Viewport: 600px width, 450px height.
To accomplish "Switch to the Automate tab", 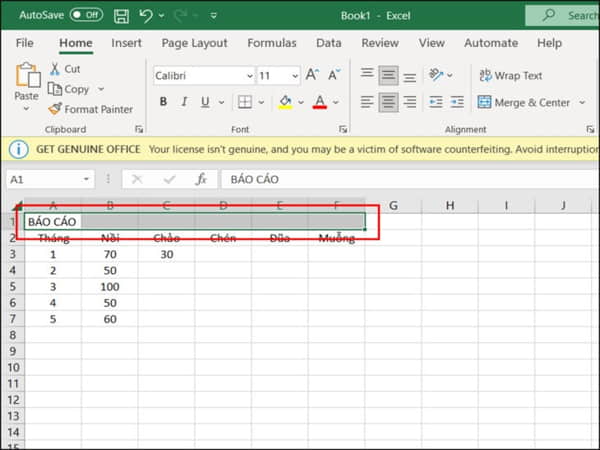I will click(x=491, y=43).
